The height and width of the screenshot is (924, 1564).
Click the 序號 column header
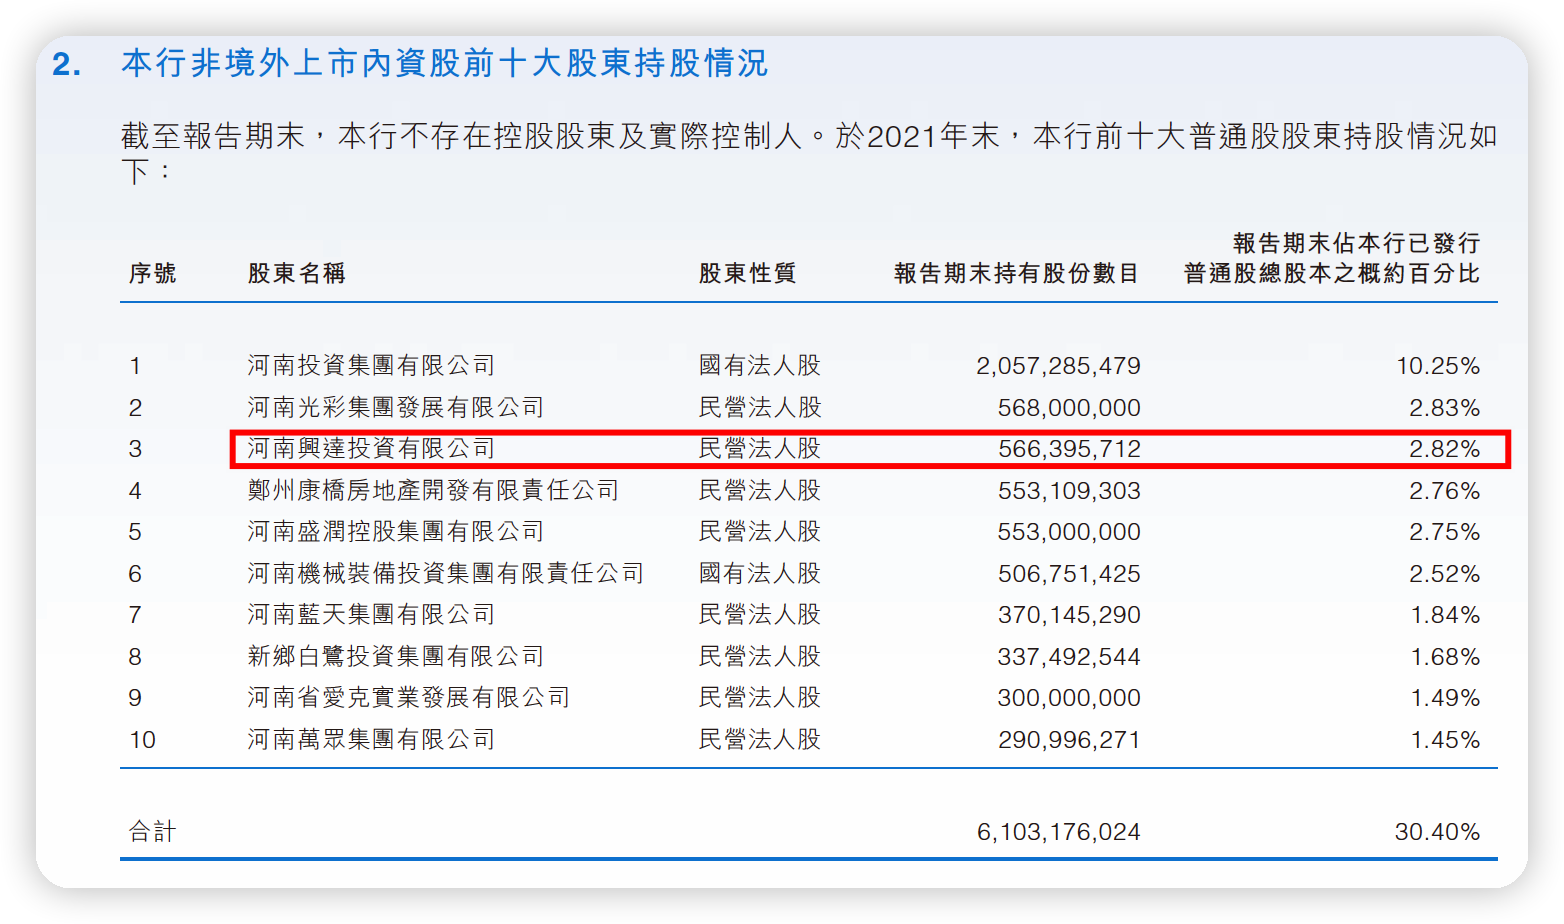(x=152, y=273)
